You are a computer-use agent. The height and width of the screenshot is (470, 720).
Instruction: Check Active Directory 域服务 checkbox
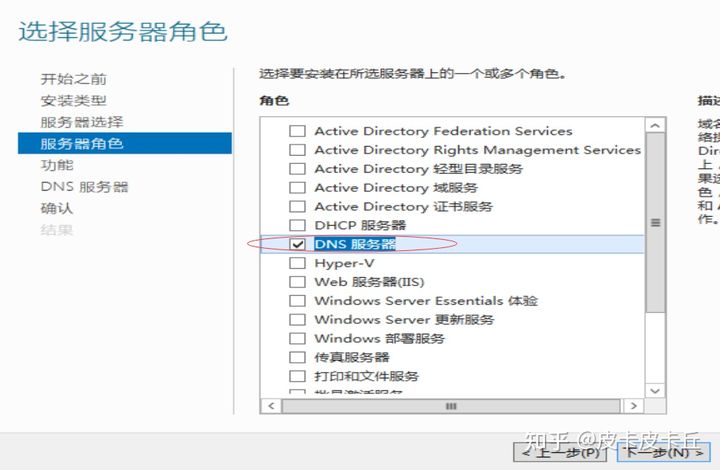tap(297, 188)
